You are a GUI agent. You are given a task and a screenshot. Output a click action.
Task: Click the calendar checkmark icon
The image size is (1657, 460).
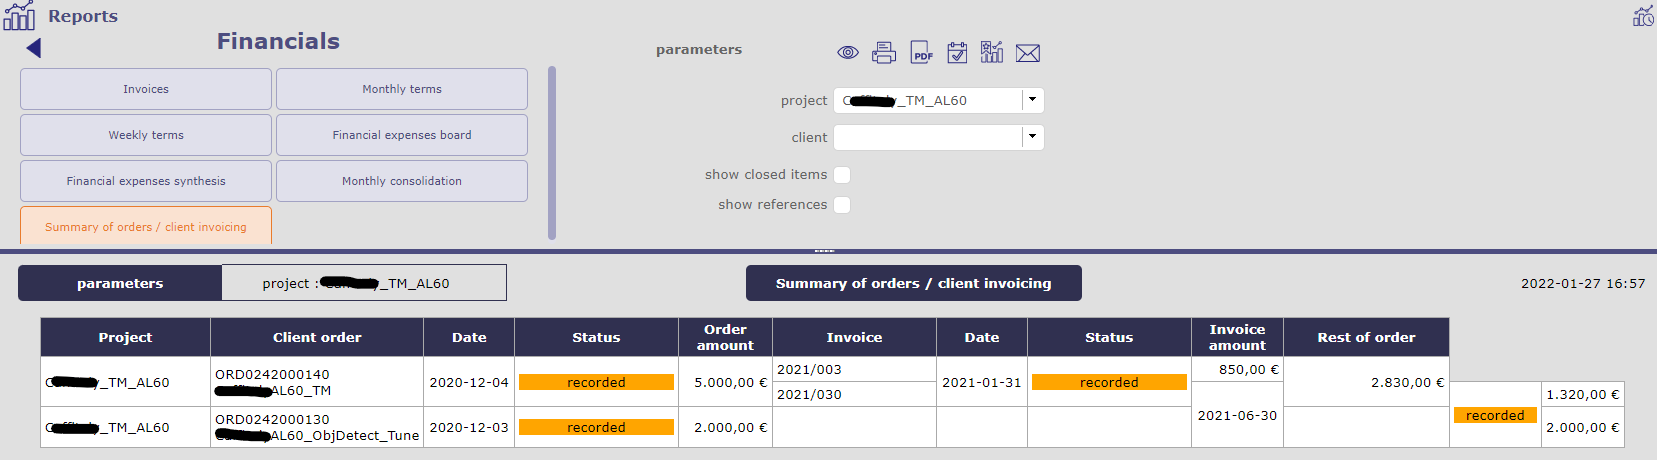tap(957, 53)
